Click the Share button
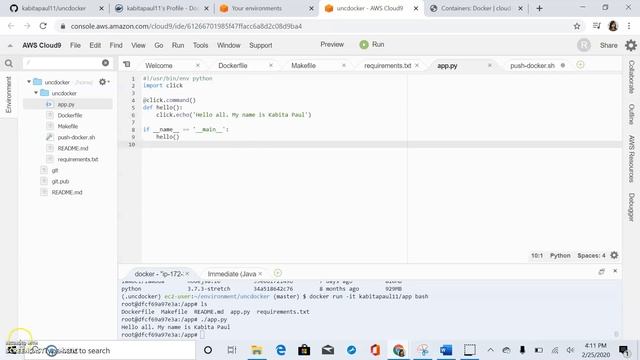Viewport: 640px width, 360px height. tap(609, 45)
